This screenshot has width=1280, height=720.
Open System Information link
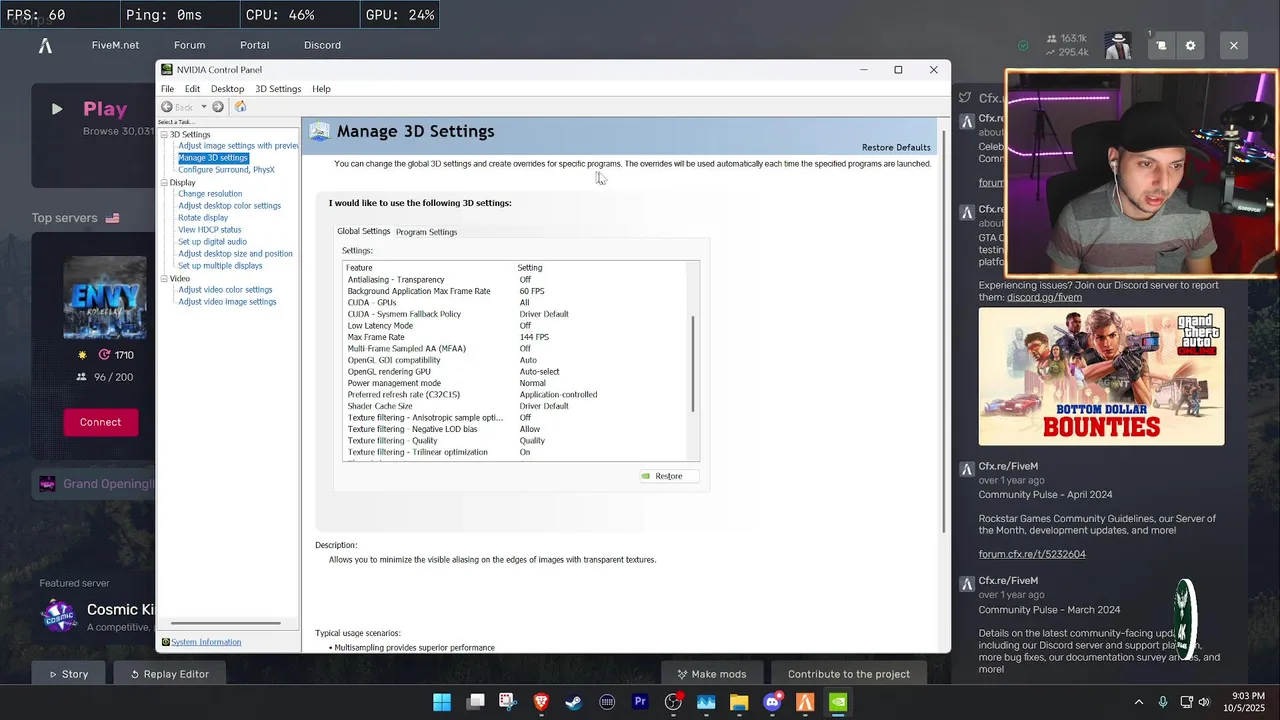coord(206,642)
